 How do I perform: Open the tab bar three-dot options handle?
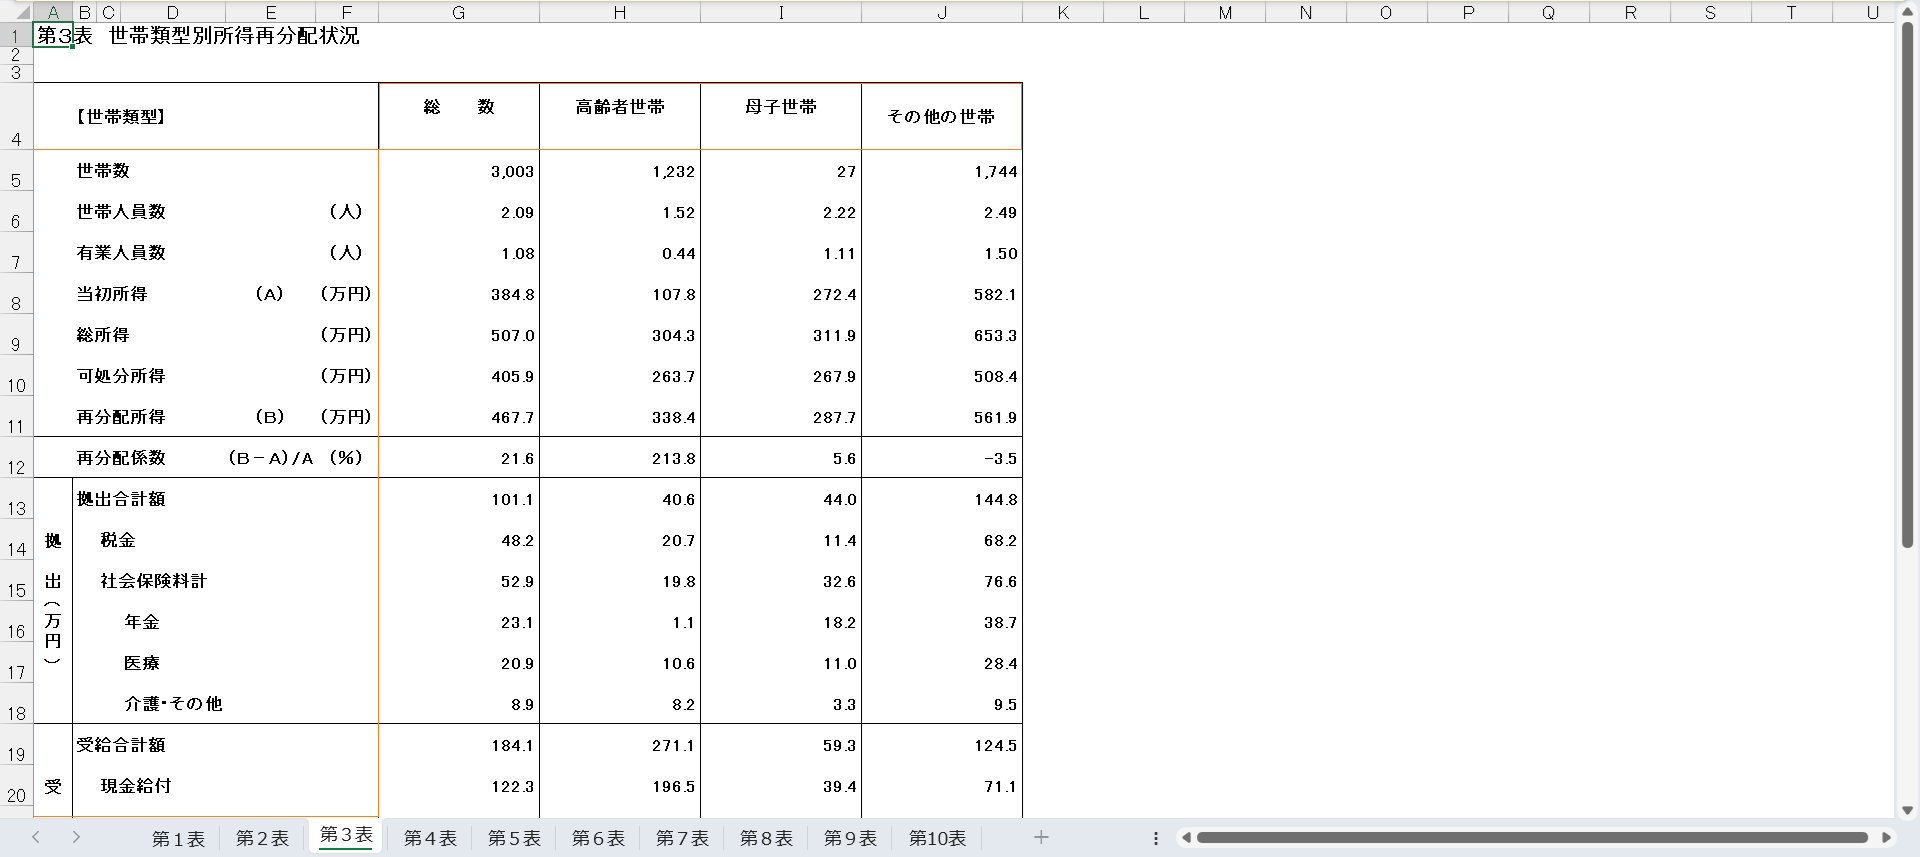[x=1156, y=838]
